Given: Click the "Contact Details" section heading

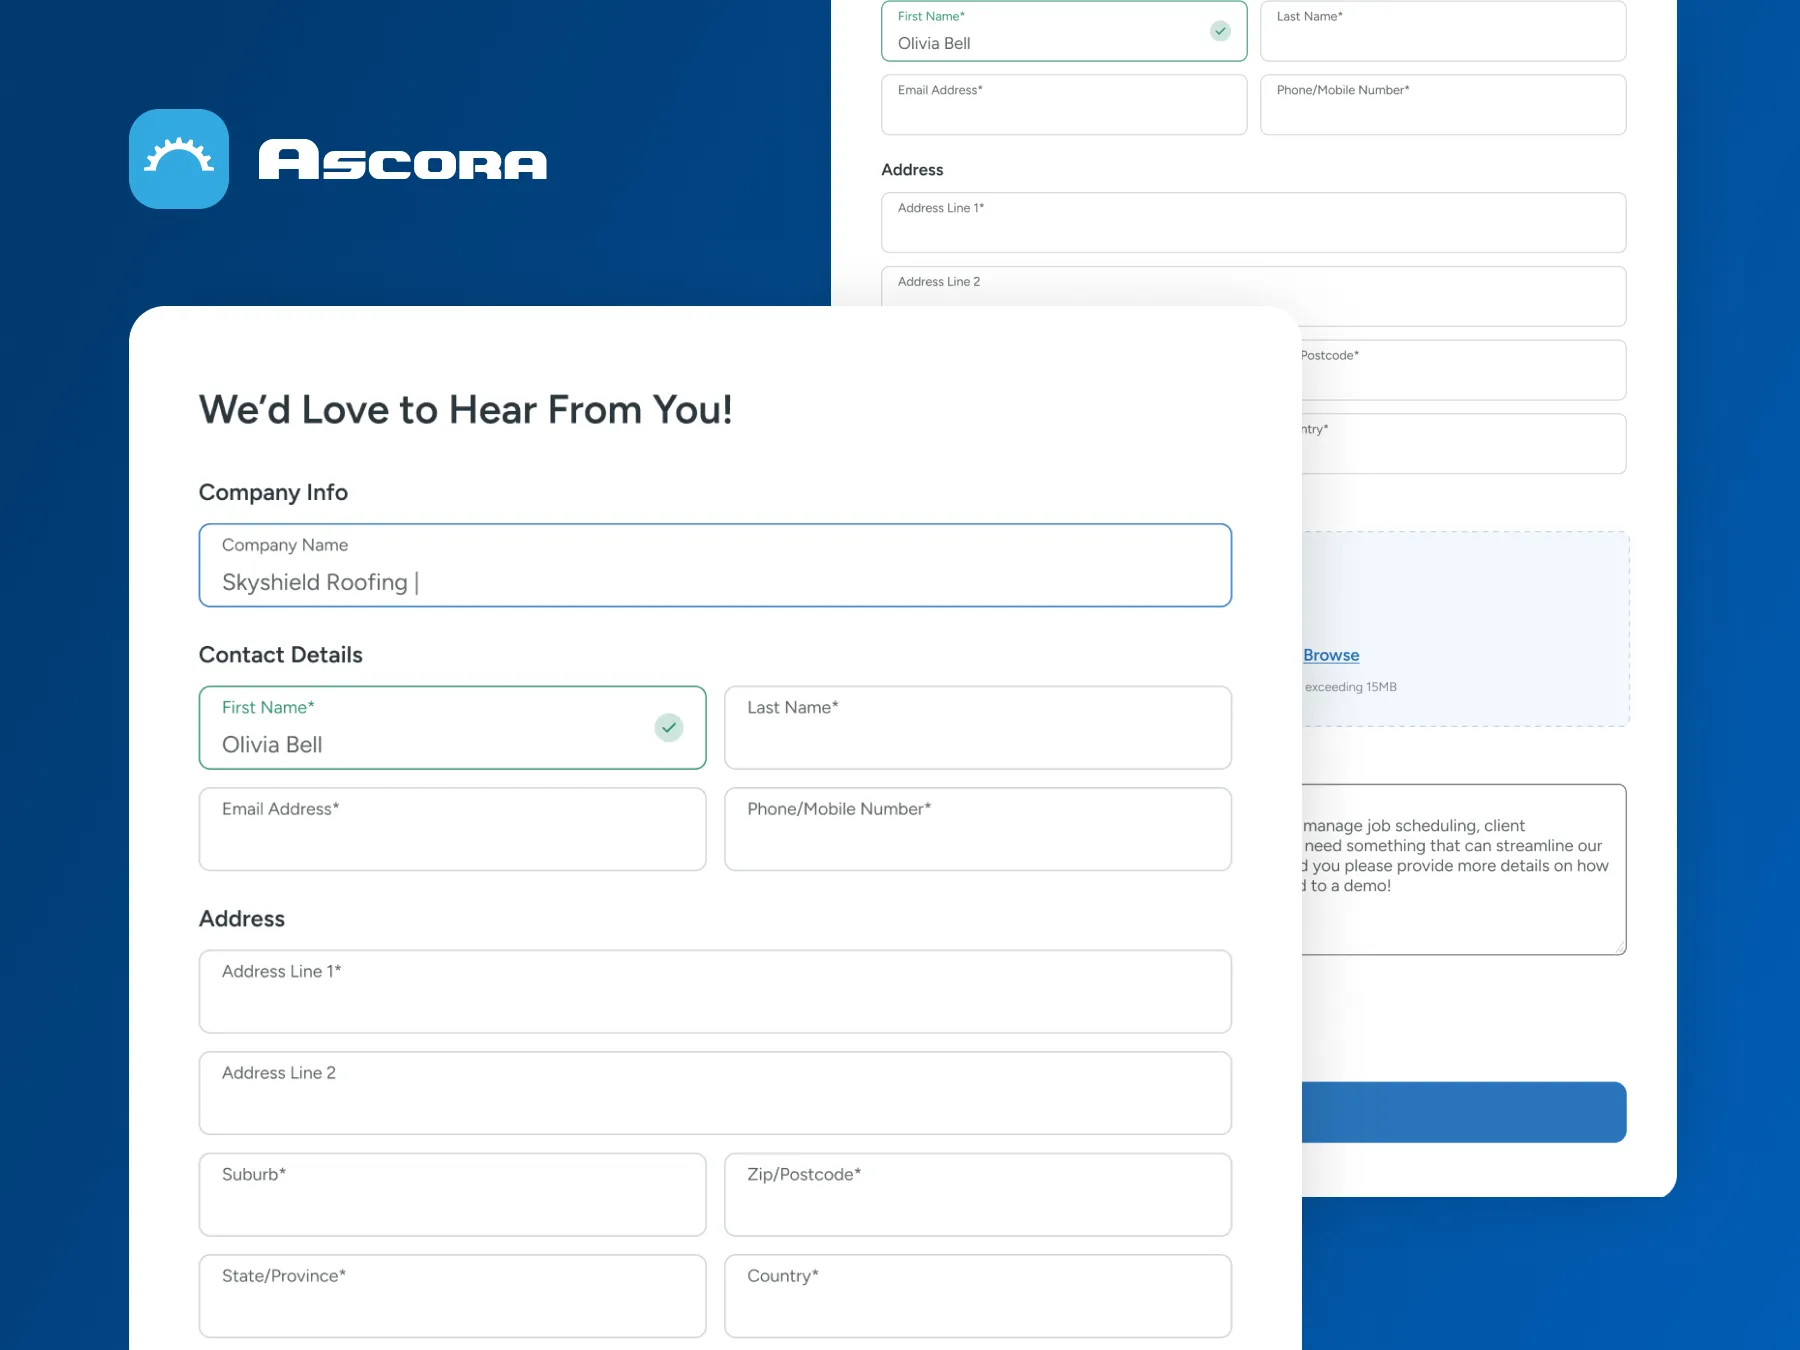Looking at the screenshot, I should pyautogui.click(x=281, y=655).
